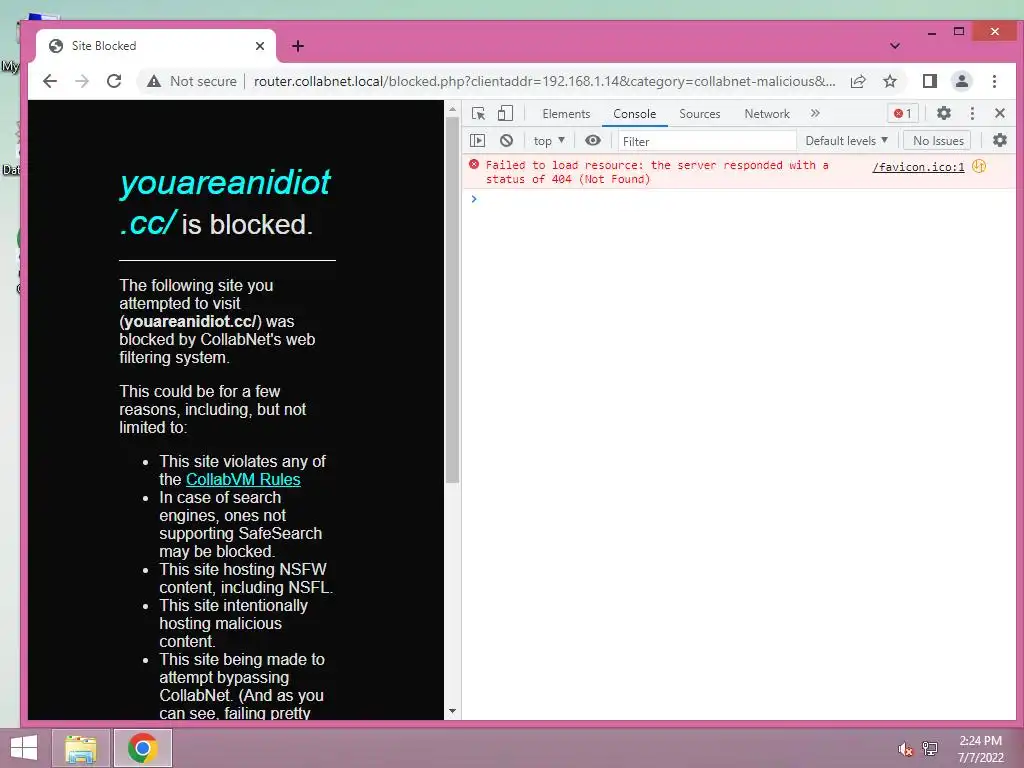Open the tab search chevron
Screen dimensions: 1024x768
coord(895,46)
